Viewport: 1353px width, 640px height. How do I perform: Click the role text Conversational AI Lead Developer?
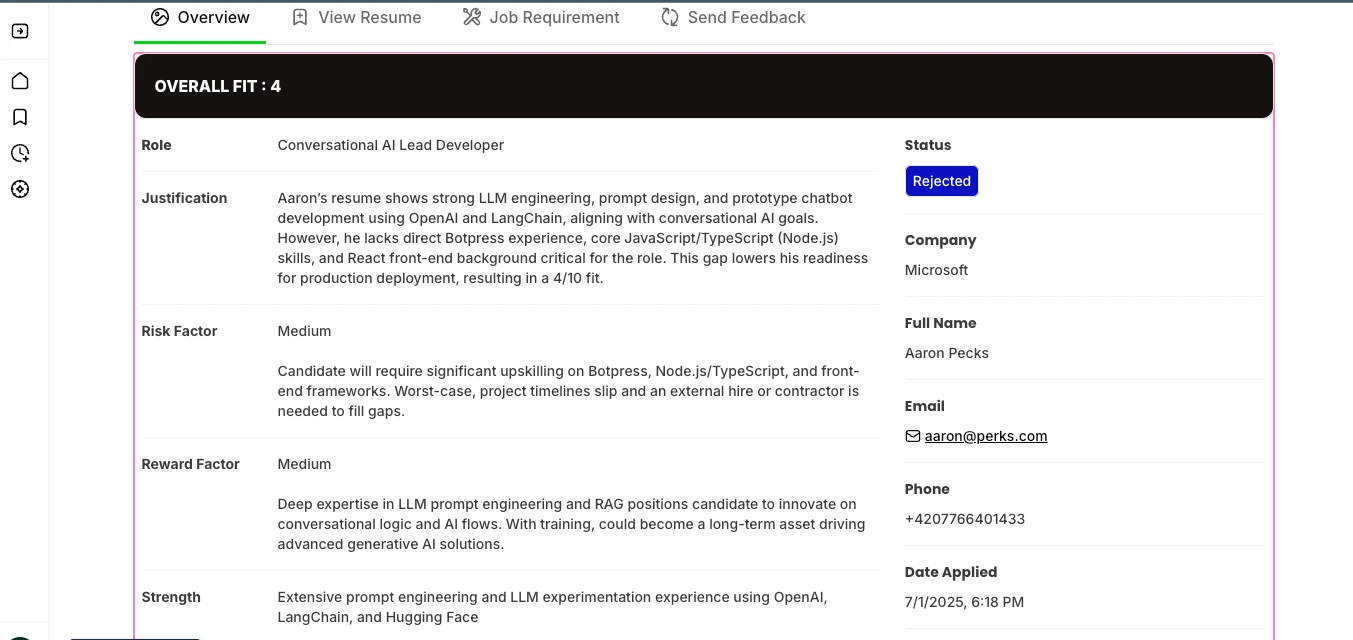tap(390, 145)
